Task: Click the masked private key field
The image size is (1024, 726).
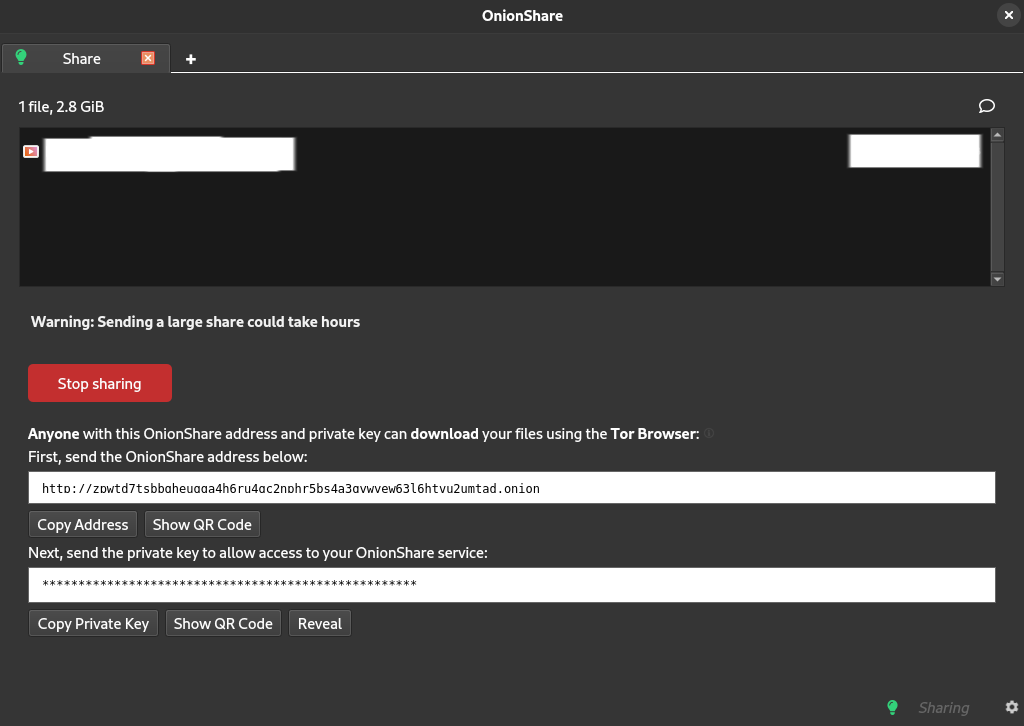Action: (512, 585)
